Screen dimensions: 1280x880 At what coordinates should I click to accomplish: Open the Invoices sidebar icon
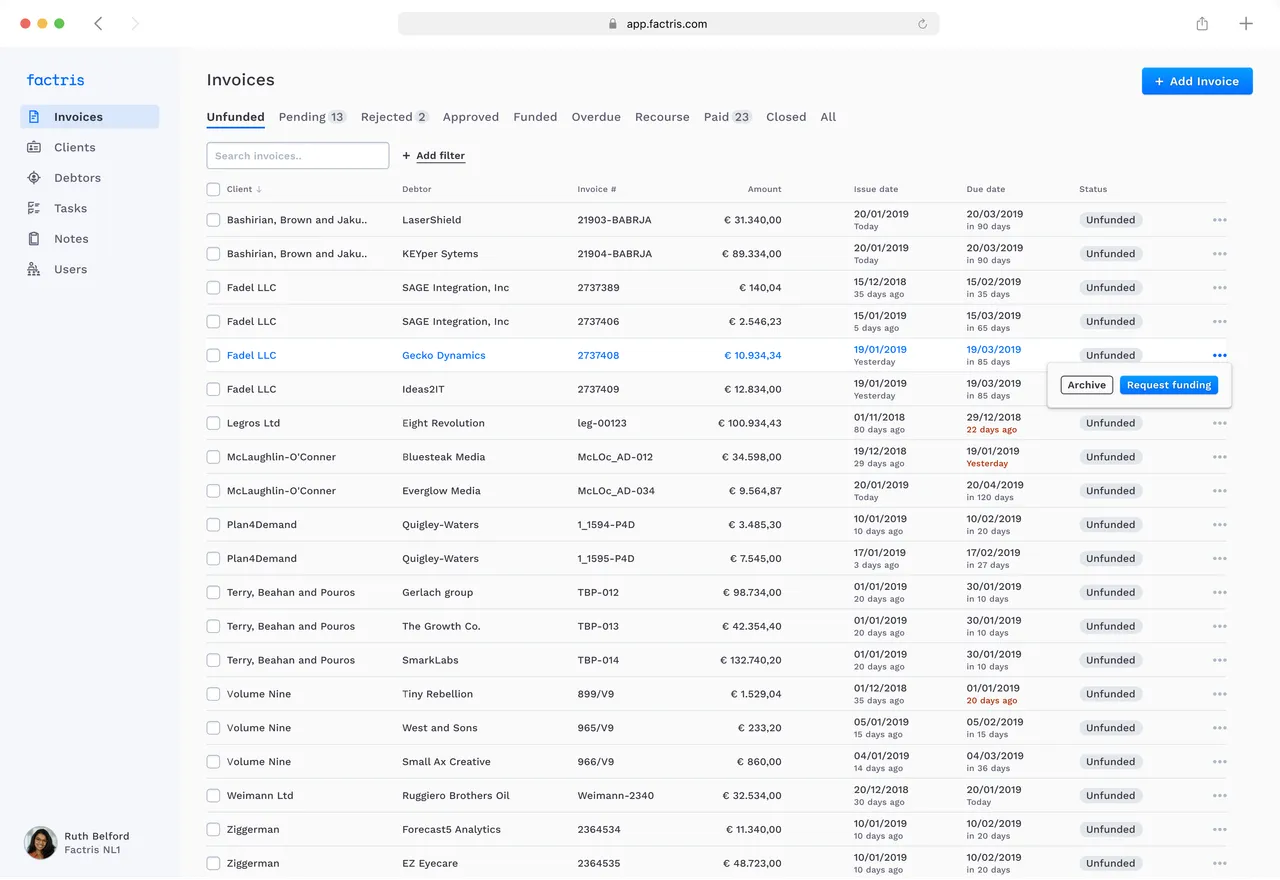click(x=34, y=117)
